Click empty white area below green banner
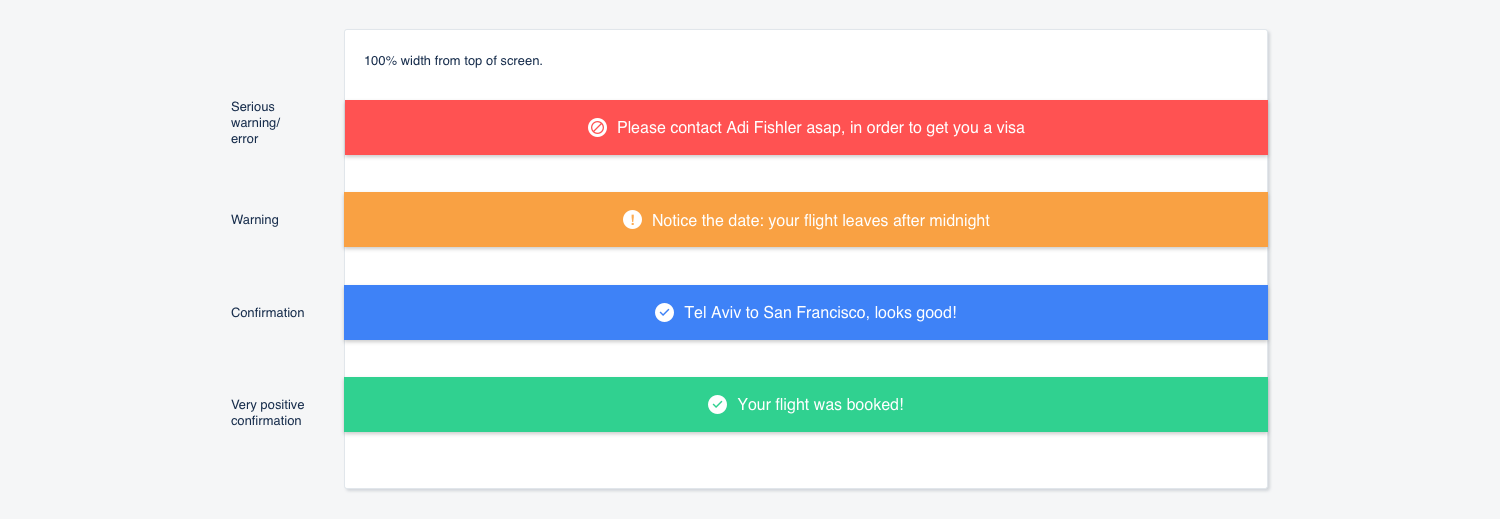Screen dimensions: 1500x519 (x=806, y=460)
